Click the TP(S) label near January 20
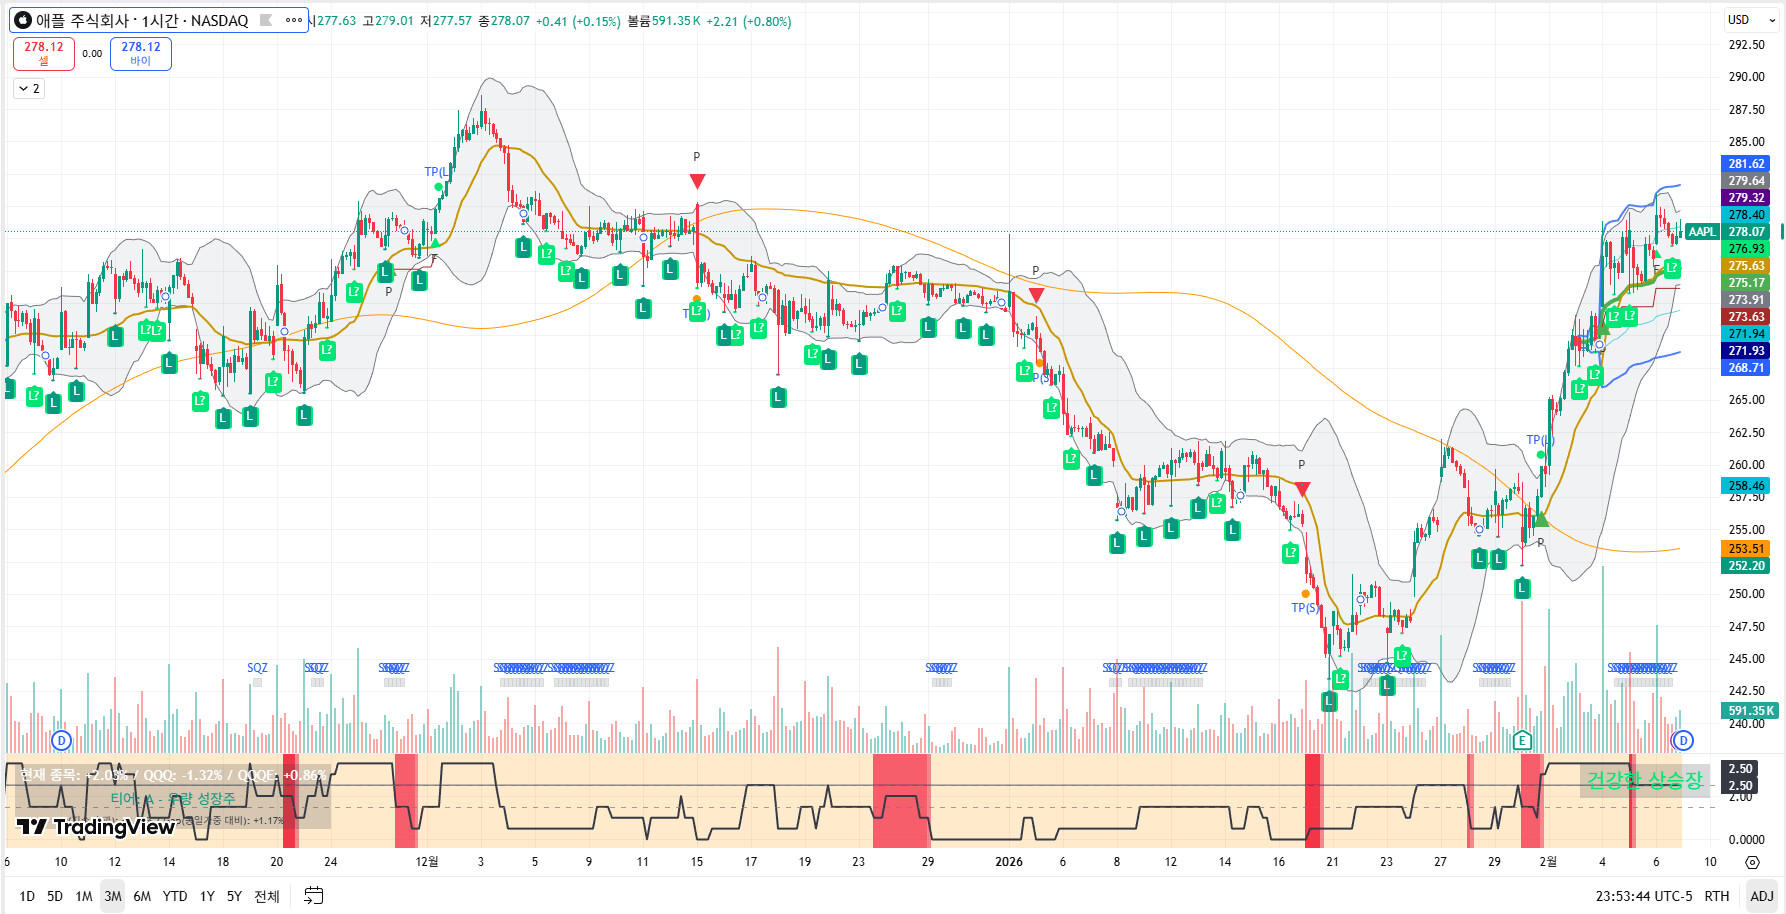 [1304, 608]
